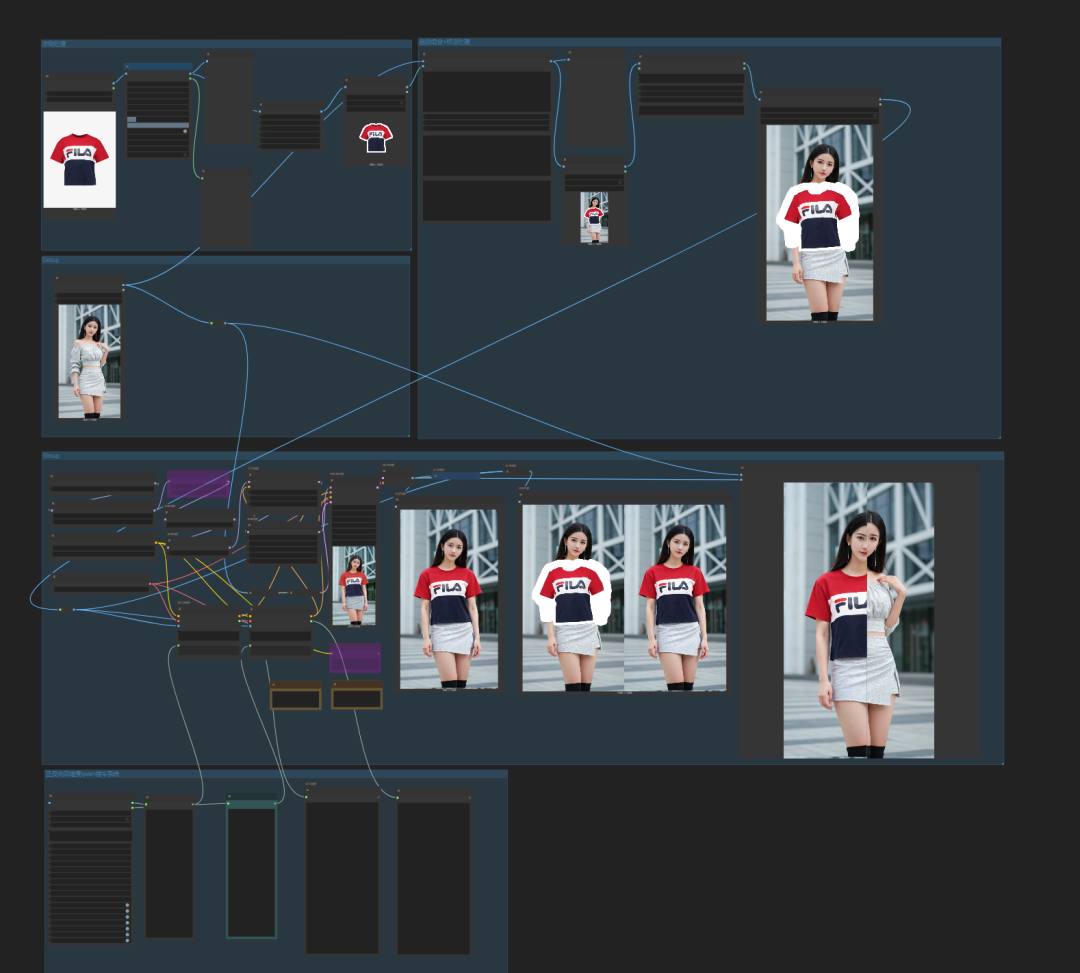Select the small dark-blue node atop lower group
The height and width of the screenshot is (973, 1080).
[457, 476]
